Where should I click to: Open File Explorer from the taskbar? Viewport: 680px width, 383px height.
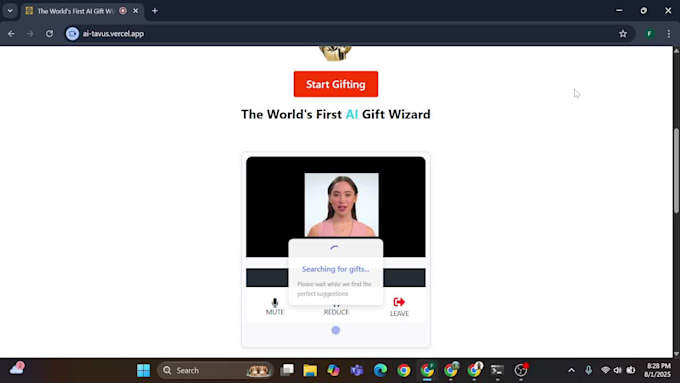click(x=310, y=370)
